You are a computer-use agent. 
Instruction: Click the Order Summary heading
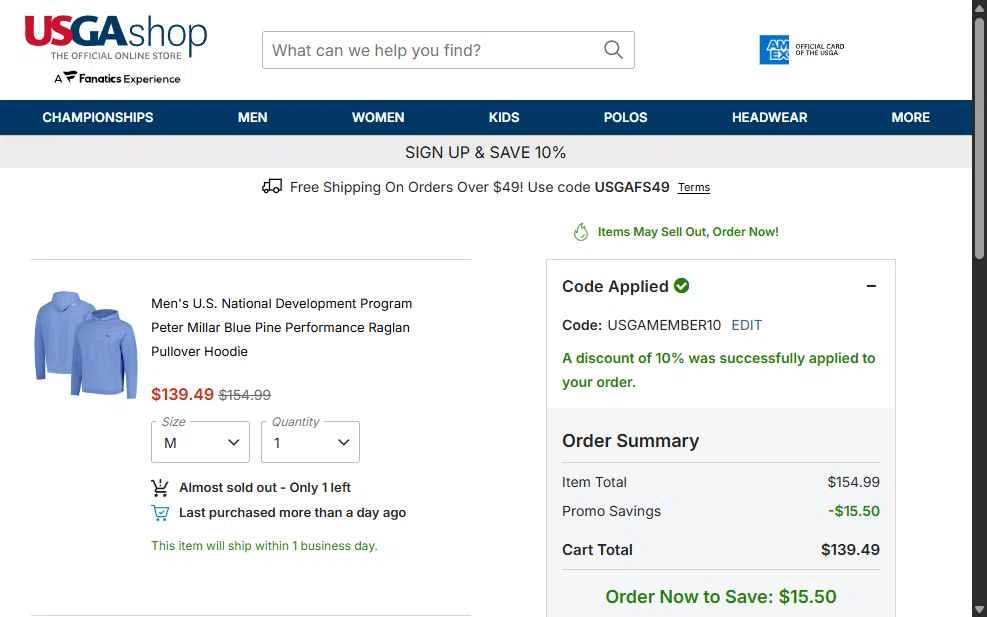coord(631,441)
